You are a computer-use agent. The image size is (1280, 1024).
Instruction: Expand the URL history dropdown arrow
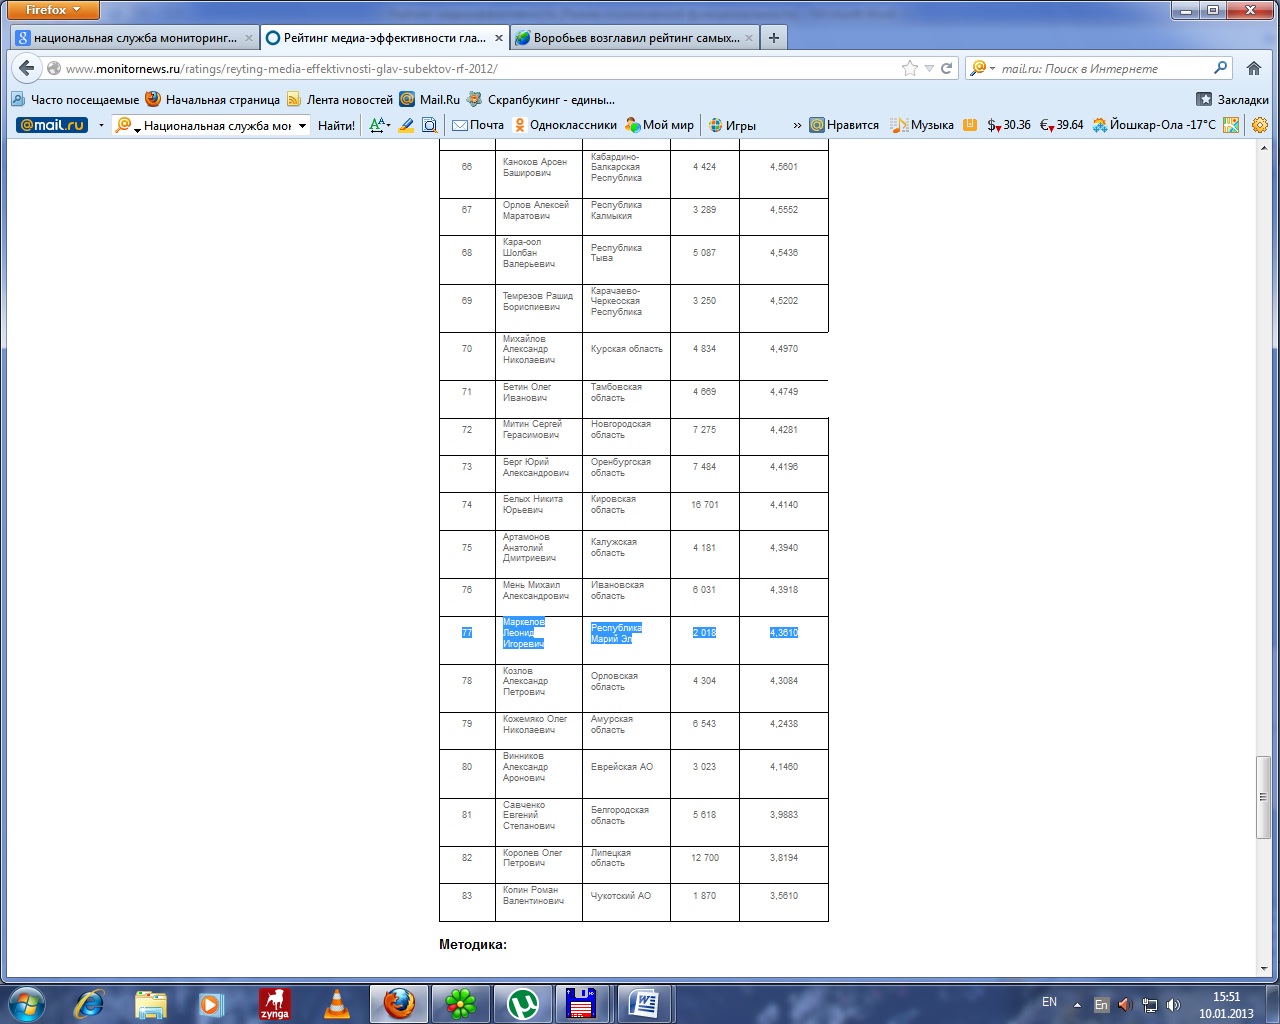[929, 68]
